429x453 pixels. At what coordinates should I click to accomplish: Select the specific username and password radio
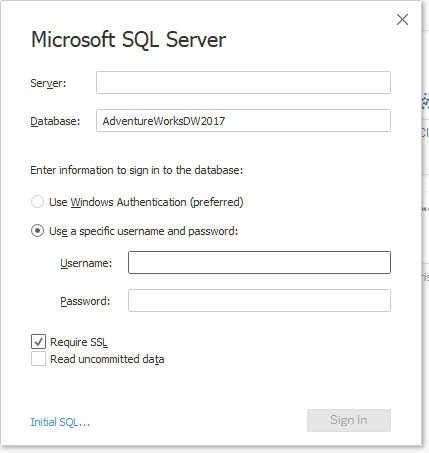37,231
